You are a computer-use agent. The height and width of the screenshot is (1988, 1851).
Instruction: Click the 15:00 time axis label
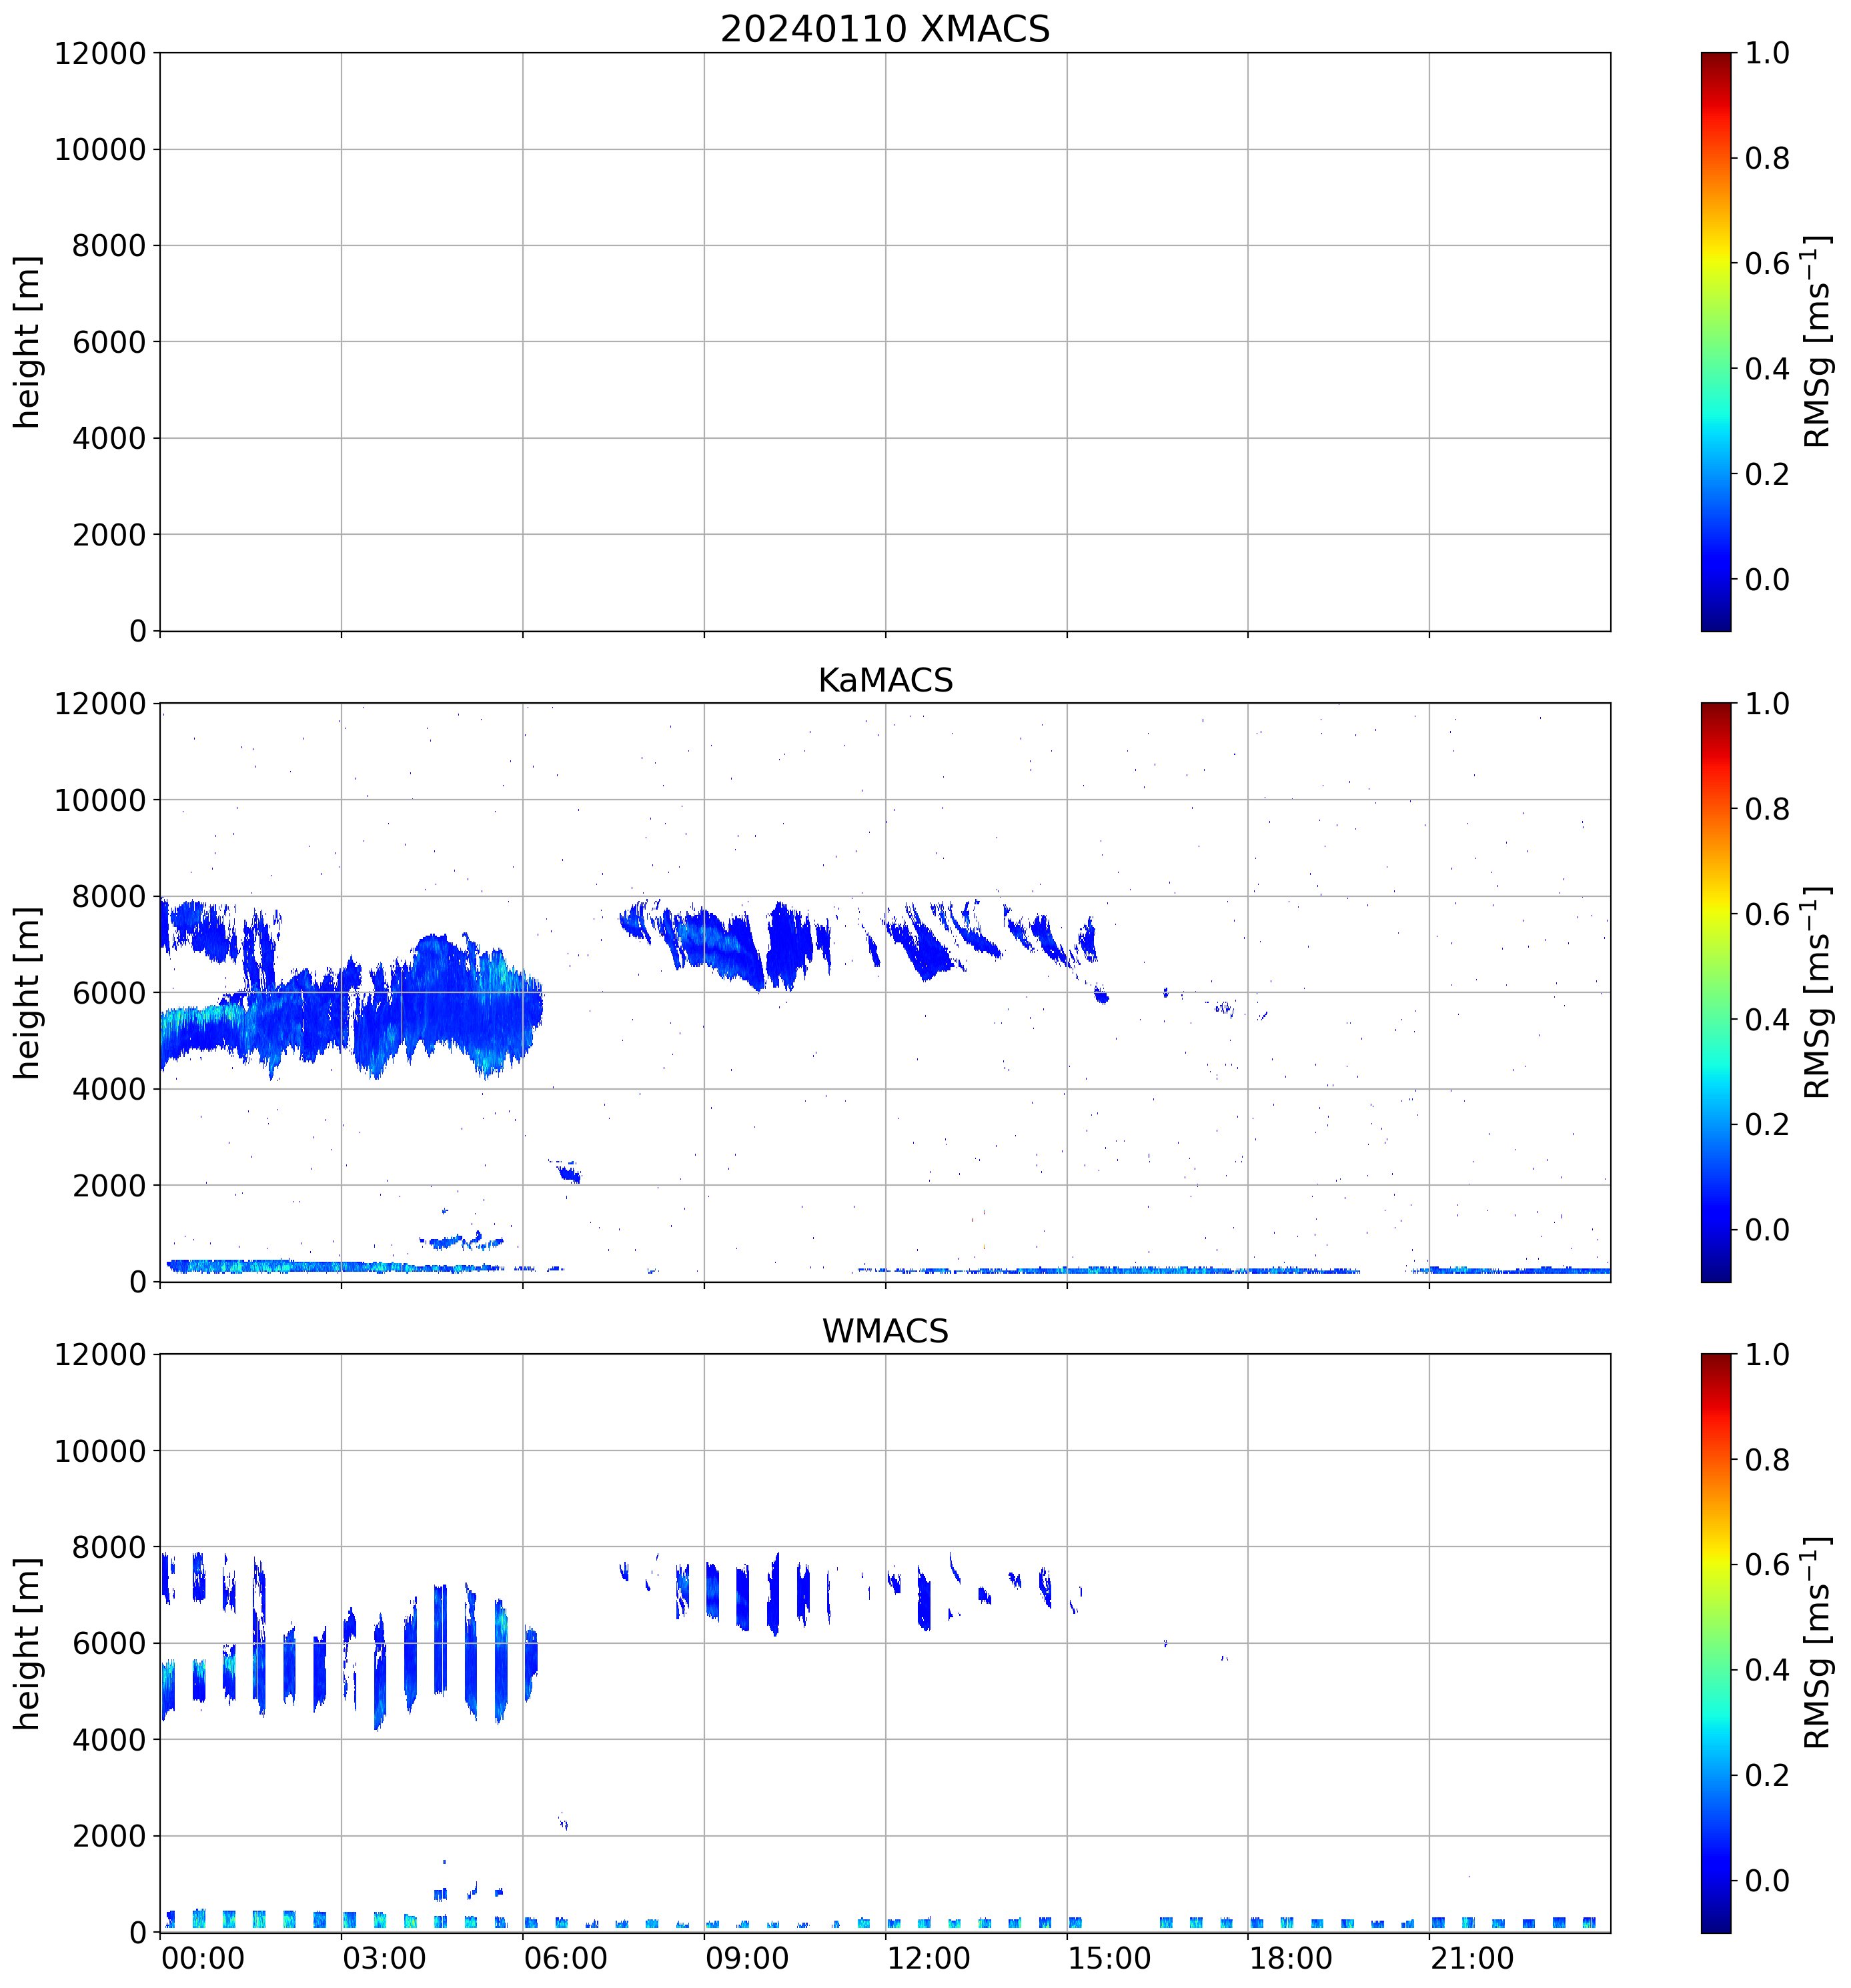tap(1109, 1958)
